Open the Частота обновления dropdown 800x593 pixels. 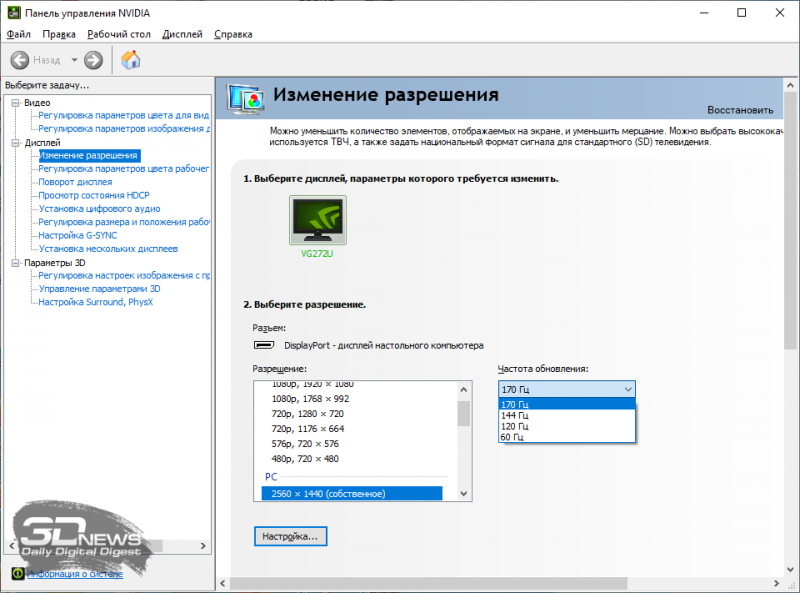(627, 389)
